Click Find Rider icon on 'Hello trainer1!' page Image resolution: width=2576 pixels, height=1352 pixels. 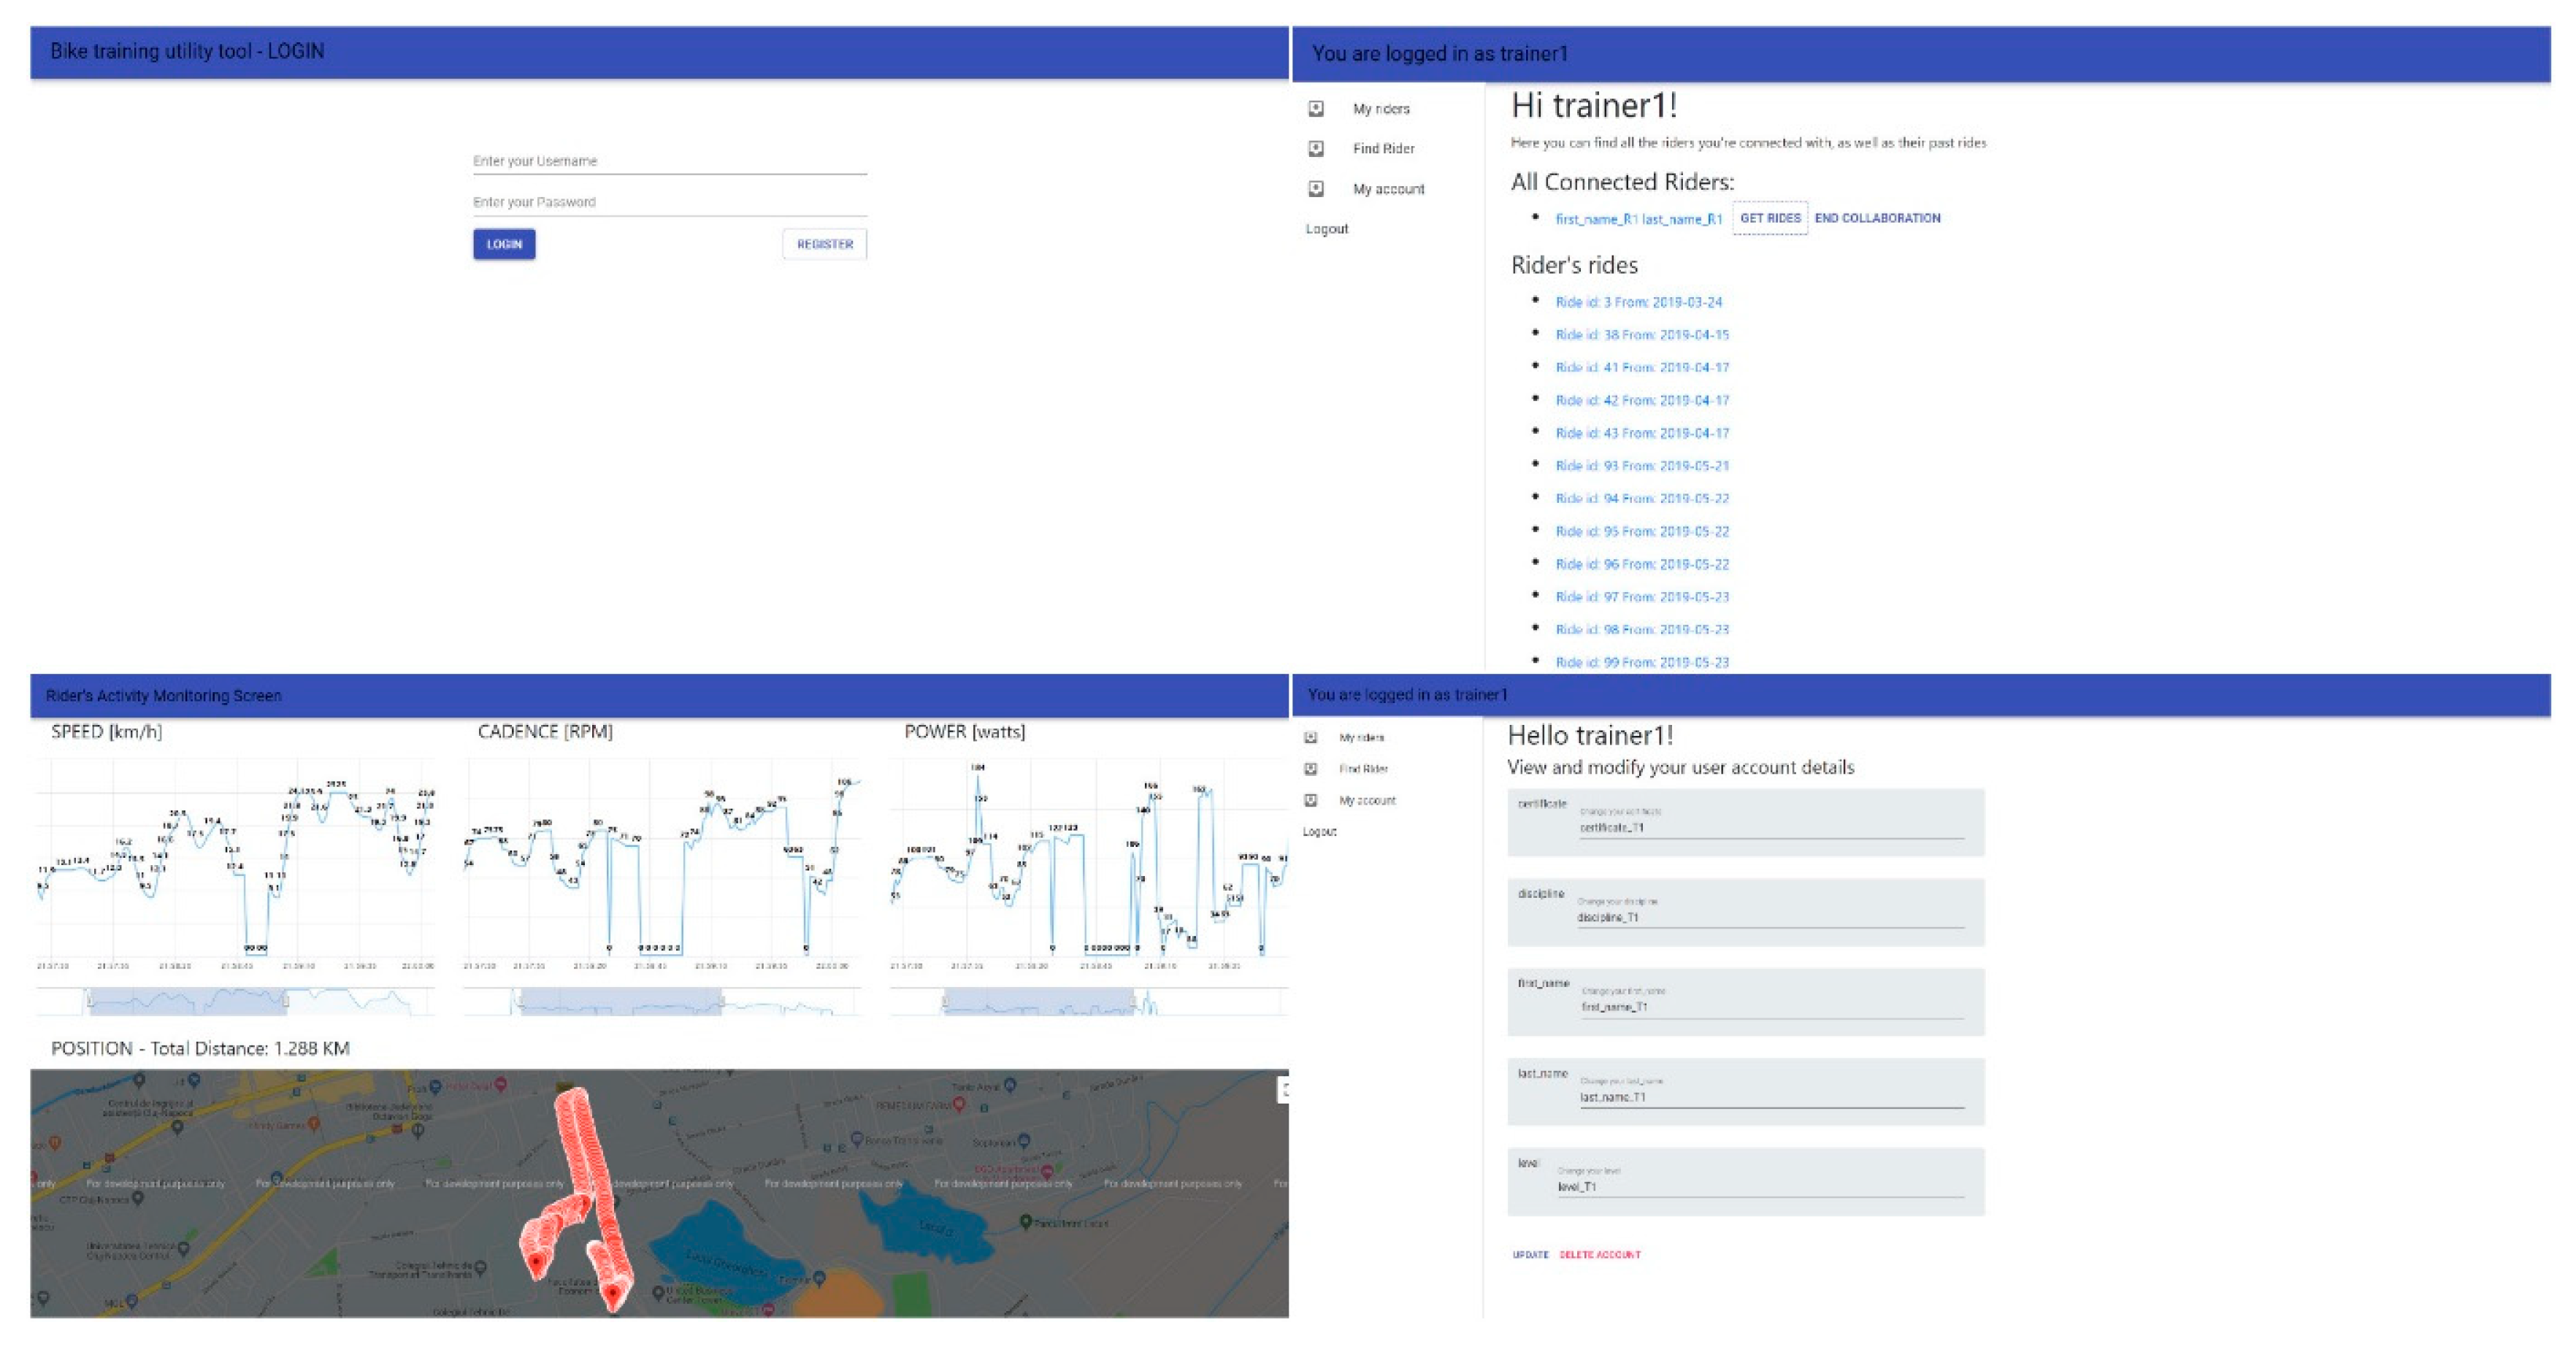[x=1310, y=769]
